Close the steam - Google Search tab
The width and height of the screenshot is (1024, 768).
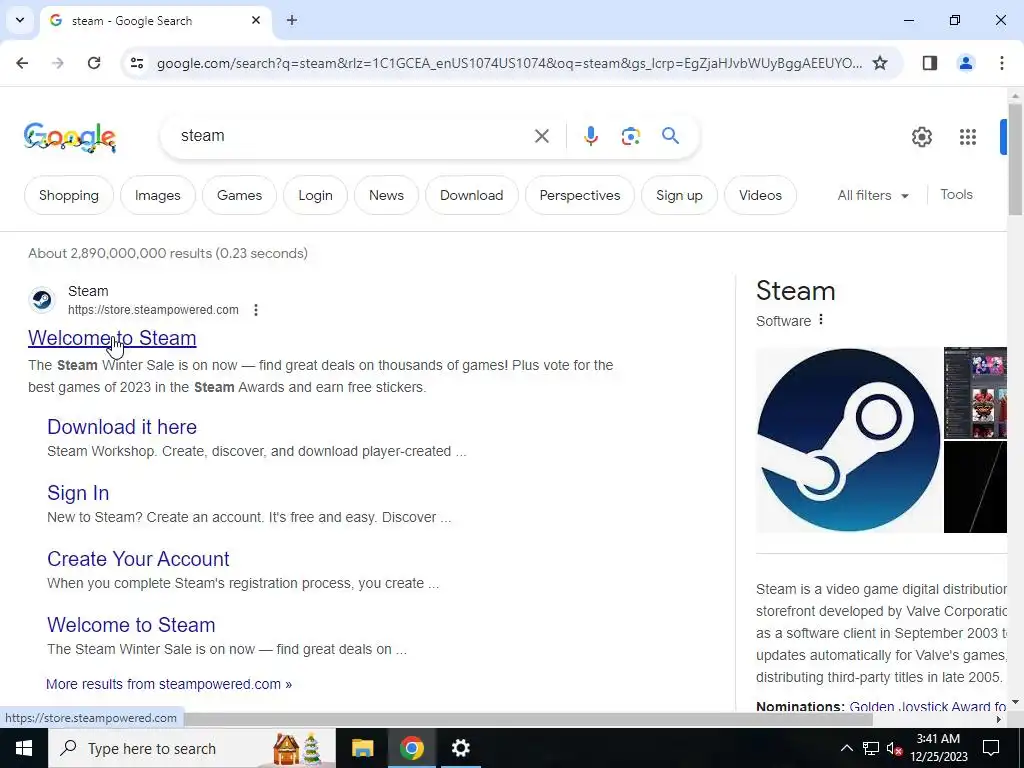click(x=256, y=20)
